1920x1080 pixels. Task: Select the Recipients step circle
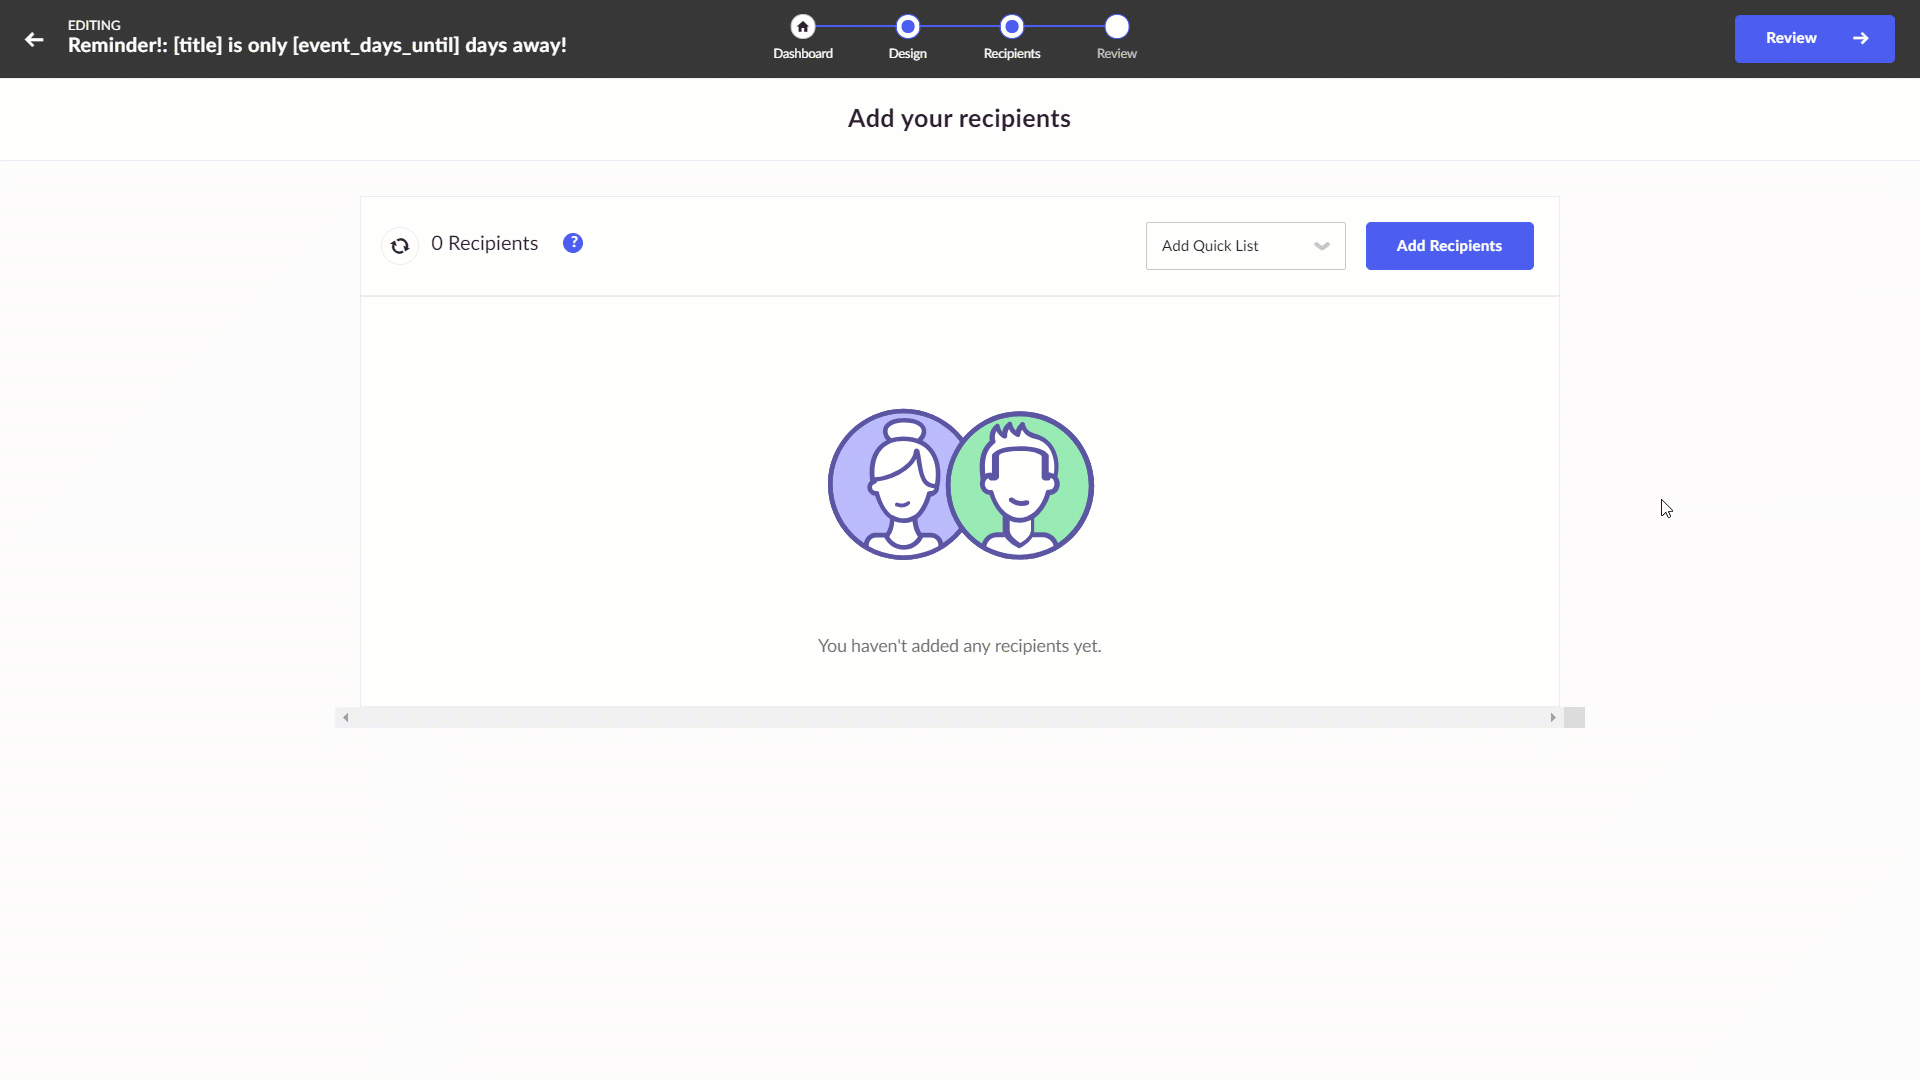(1012, 27)
